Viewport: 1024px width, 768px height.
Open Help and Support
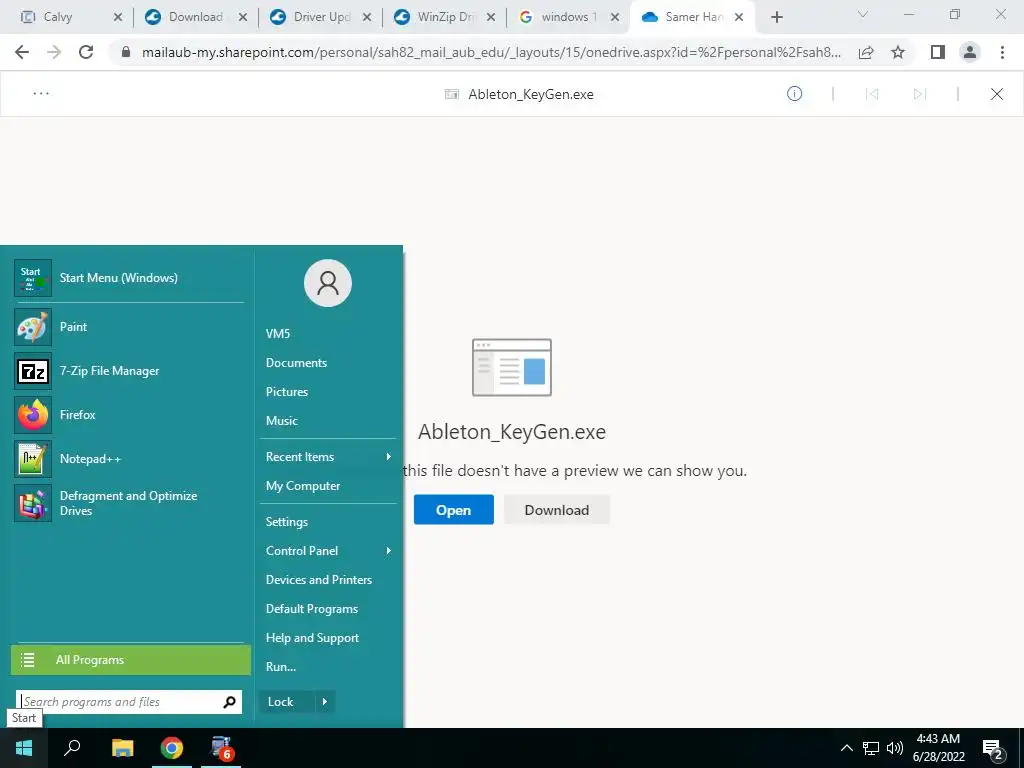(312, 638)
